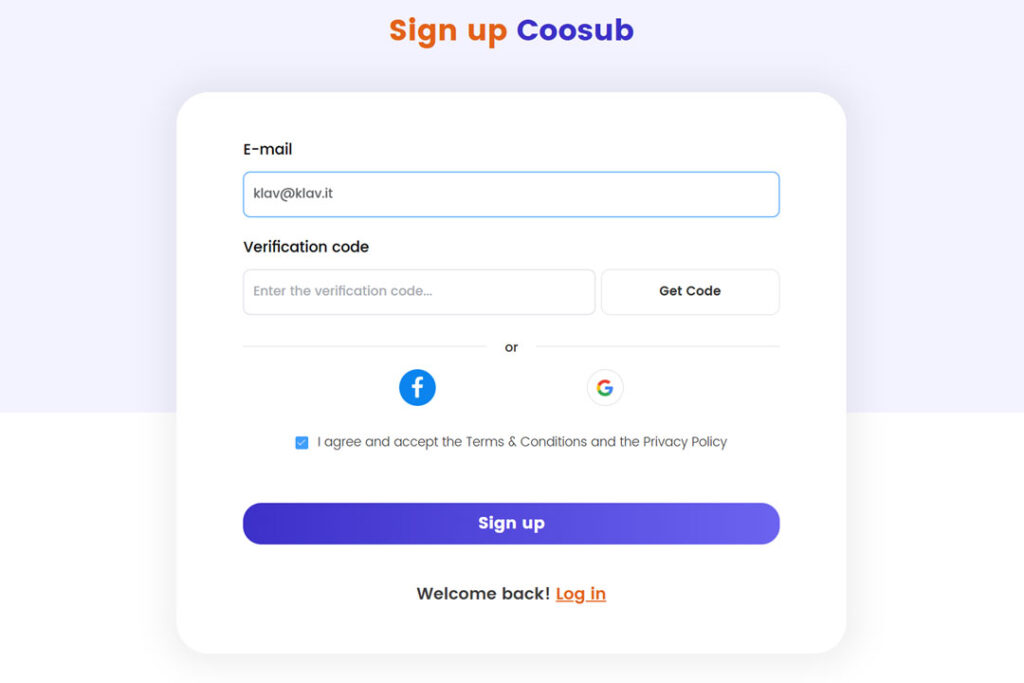Click the divider line right of "or"

(657, 347)
